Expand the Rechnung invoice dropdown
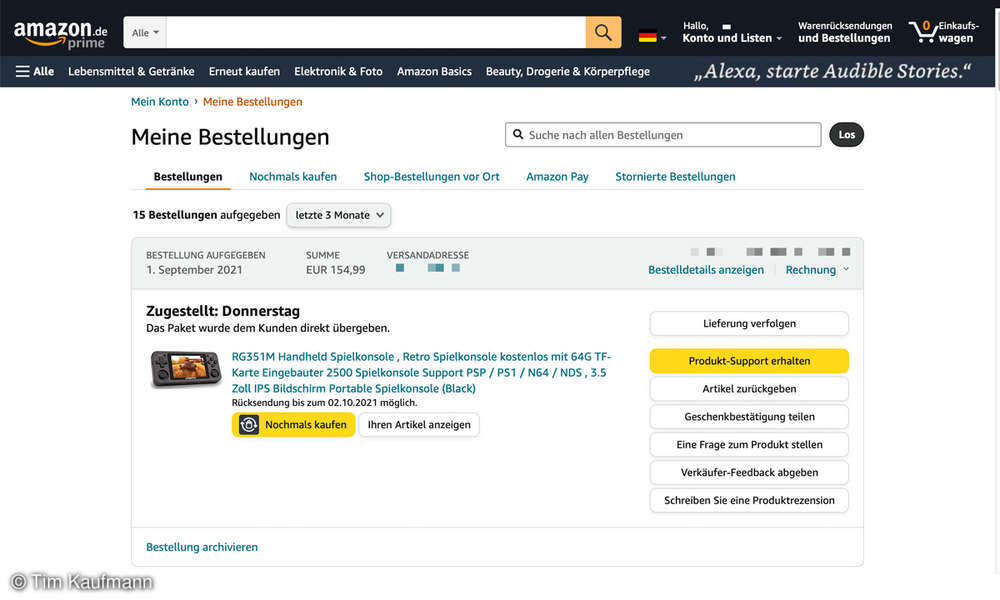The image size is (1000, 600). pos(817,270)
